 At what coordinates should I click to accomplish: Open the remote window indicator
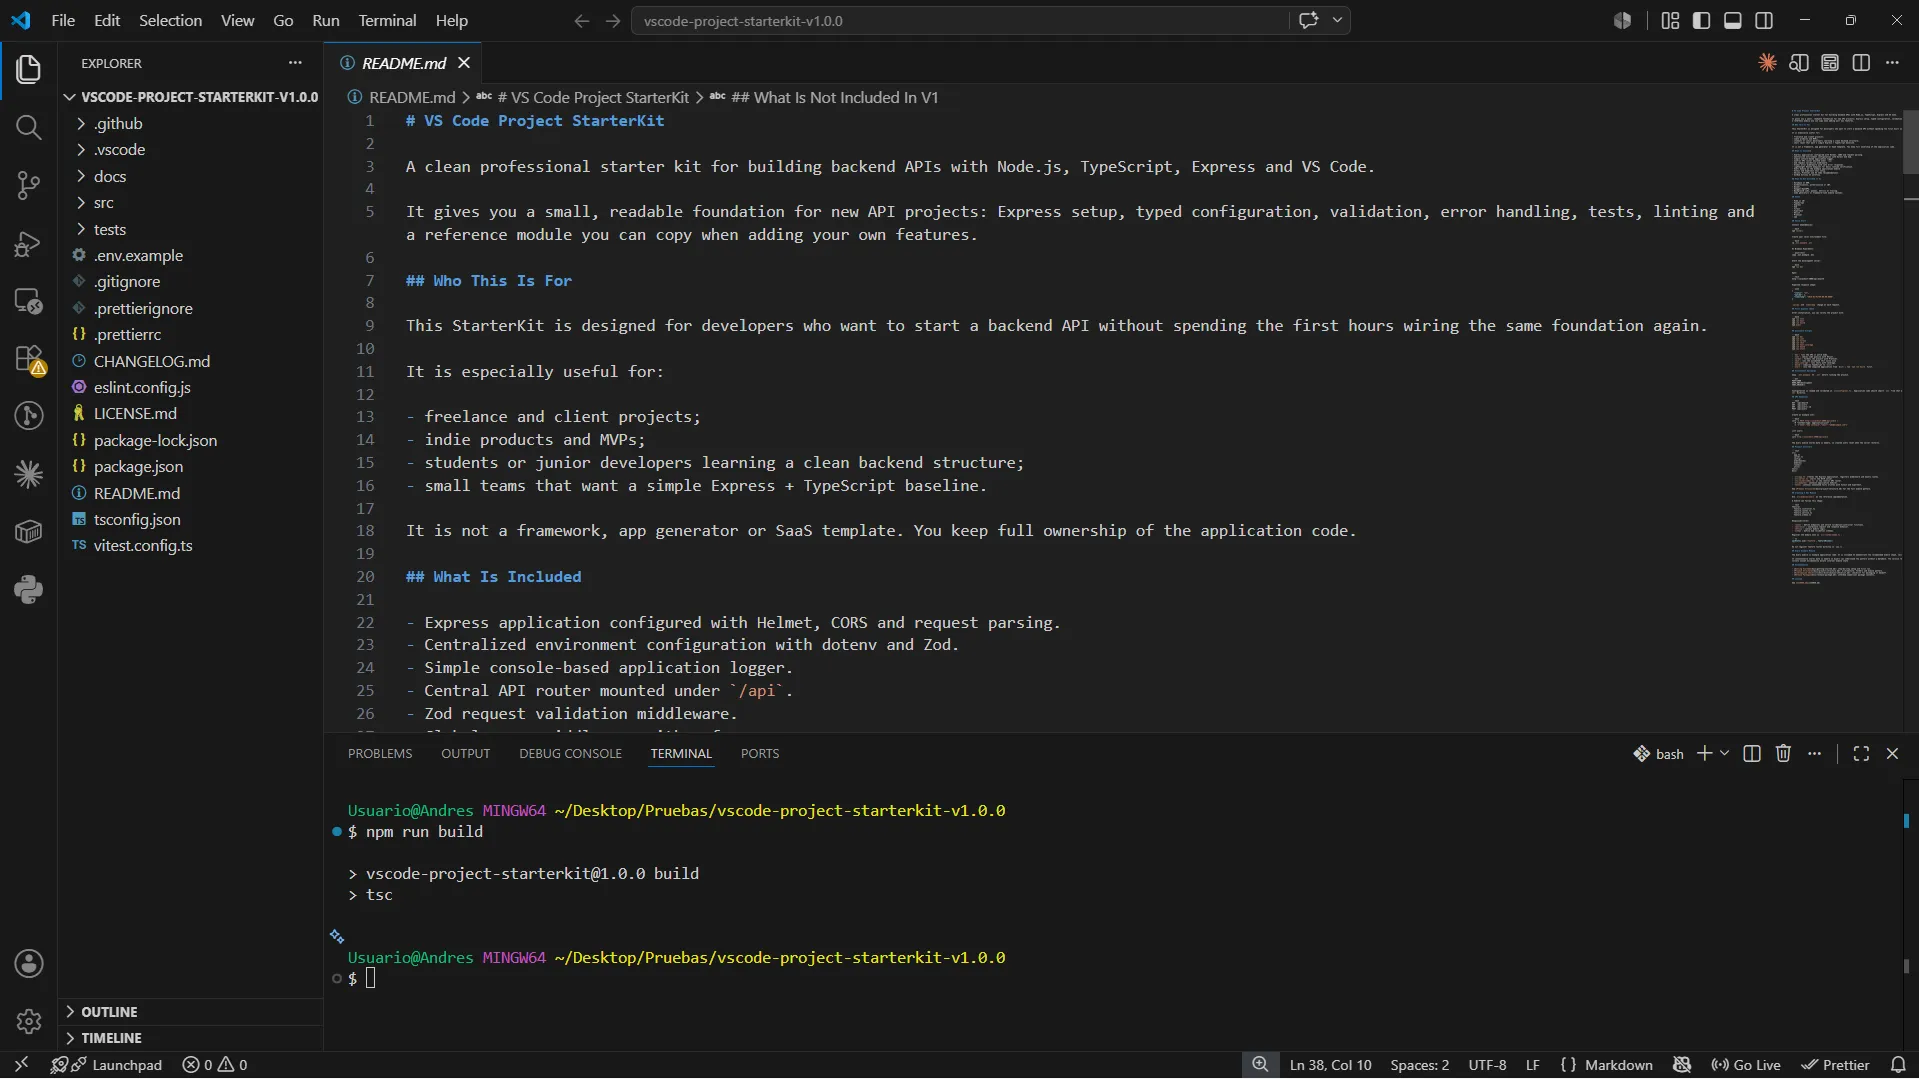pyautogui.click(x=21, y=1065)
